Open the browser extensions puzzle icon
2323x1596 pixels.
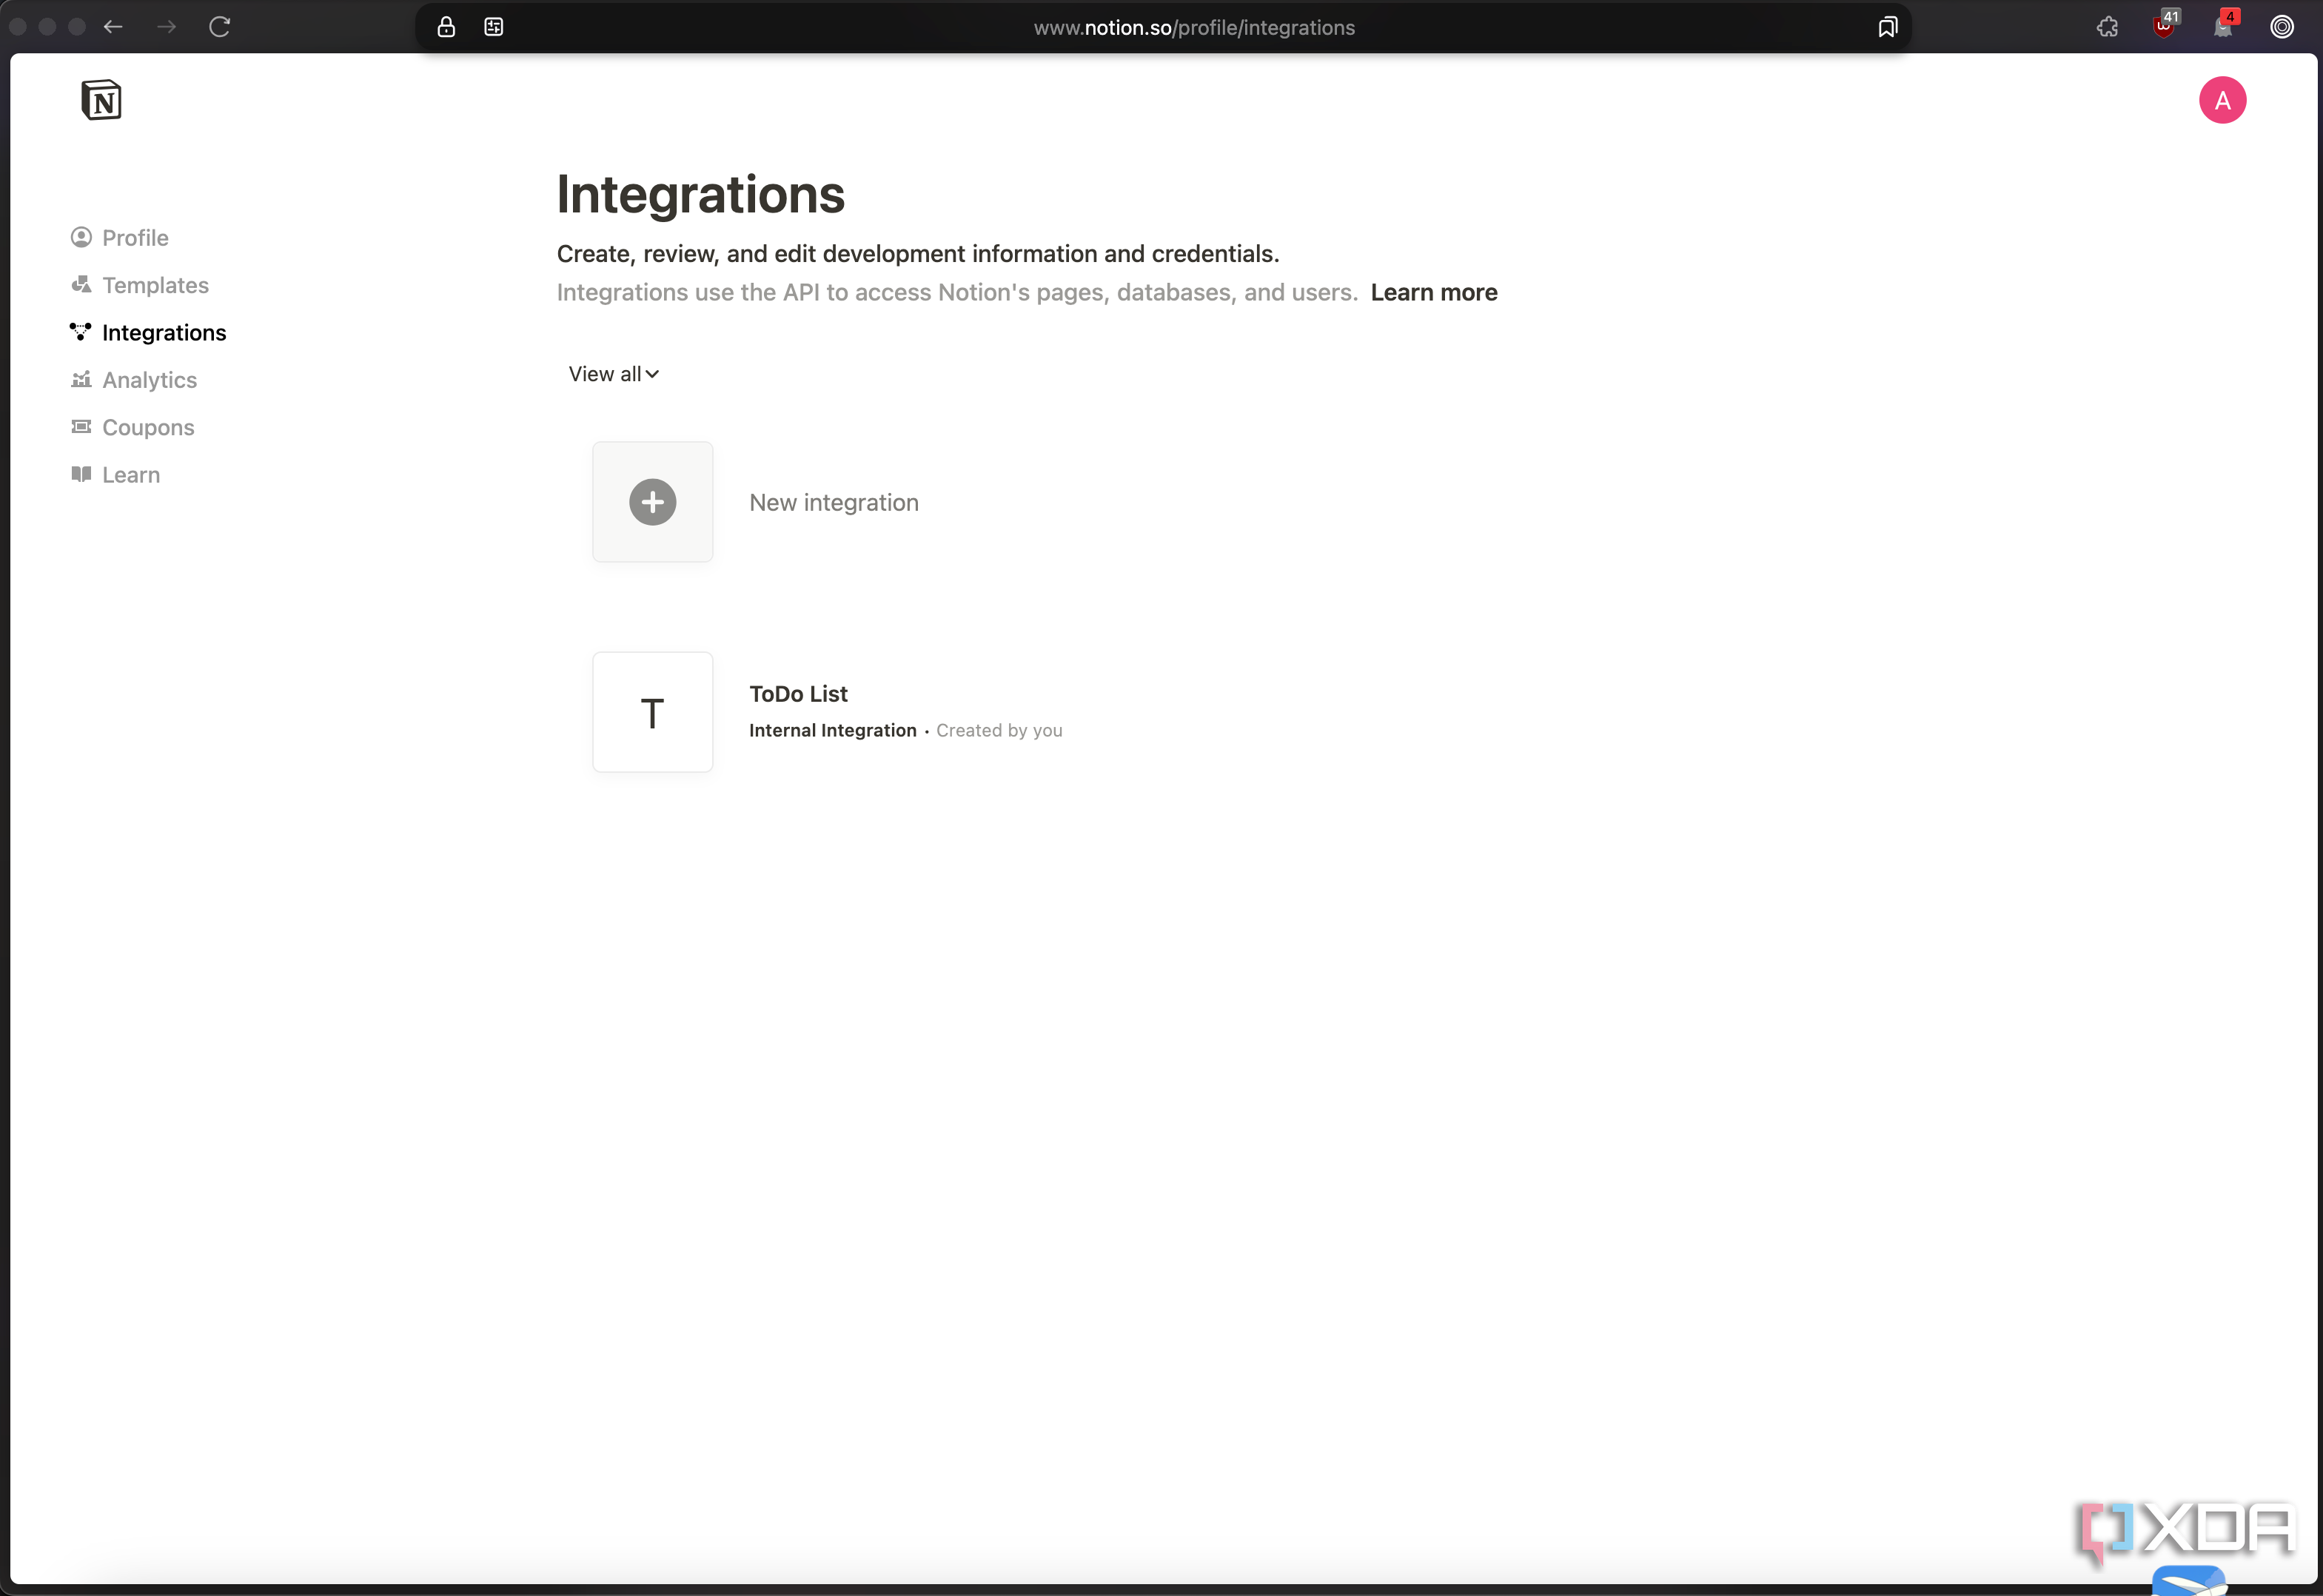(x=2107, y=27)
